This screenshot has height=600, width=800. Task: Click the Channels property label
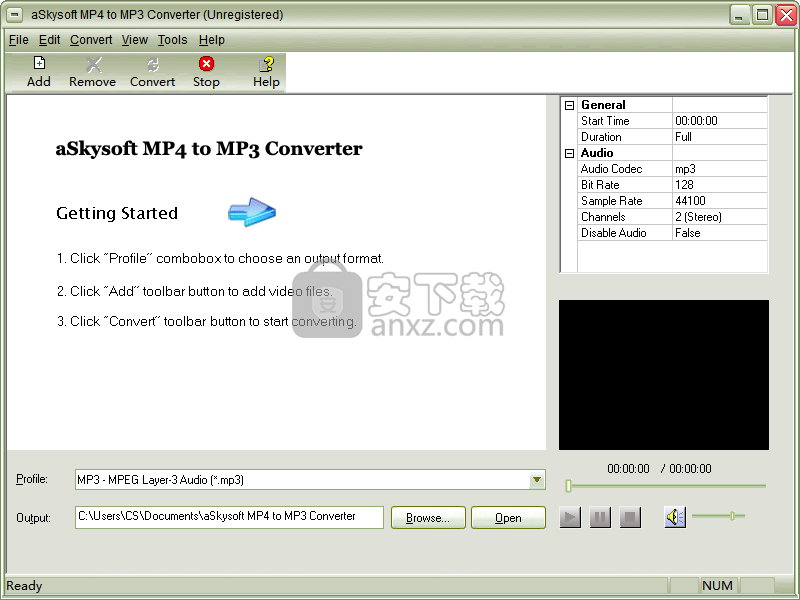click(603, 217)
